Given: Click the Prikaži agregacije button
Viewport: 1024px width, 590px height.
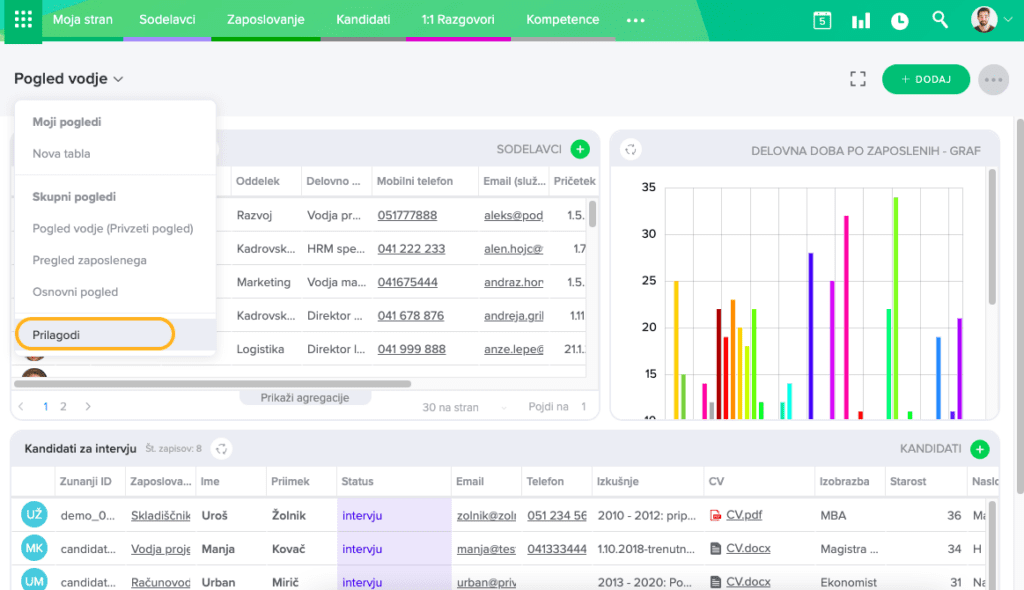Looking at the screenshot, I should click(x=305, y=397).
